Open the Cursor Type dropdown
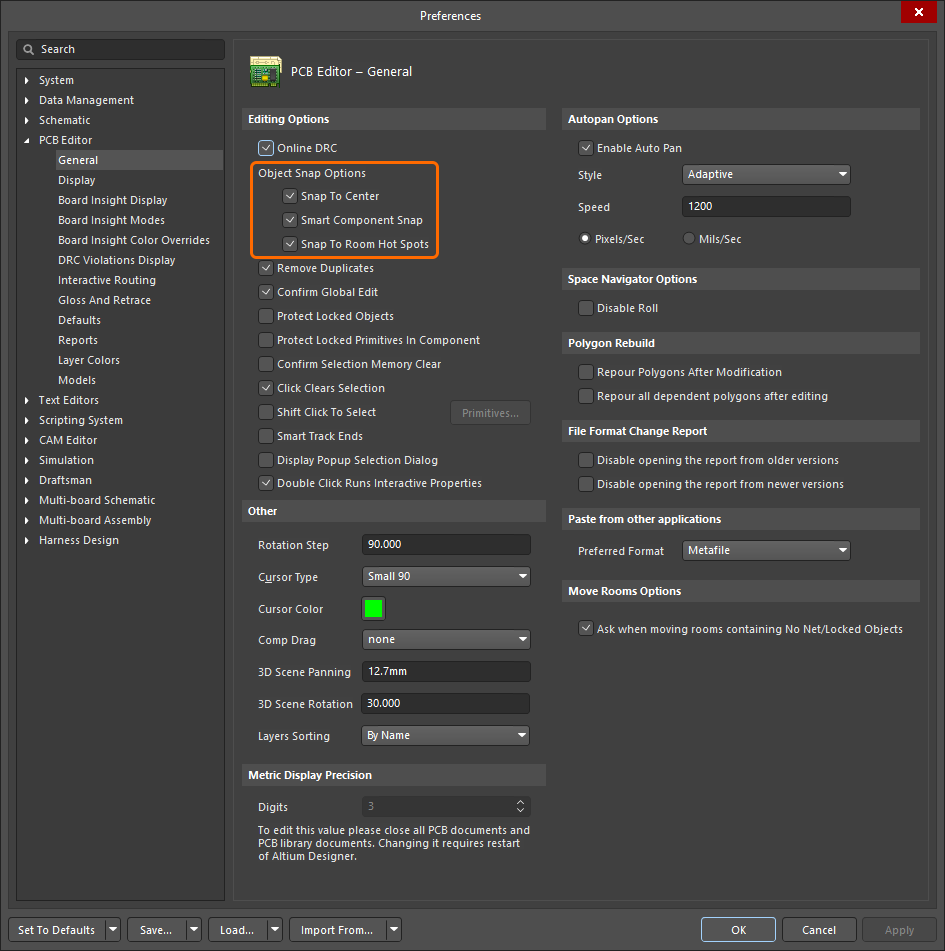 coord(446,576)
